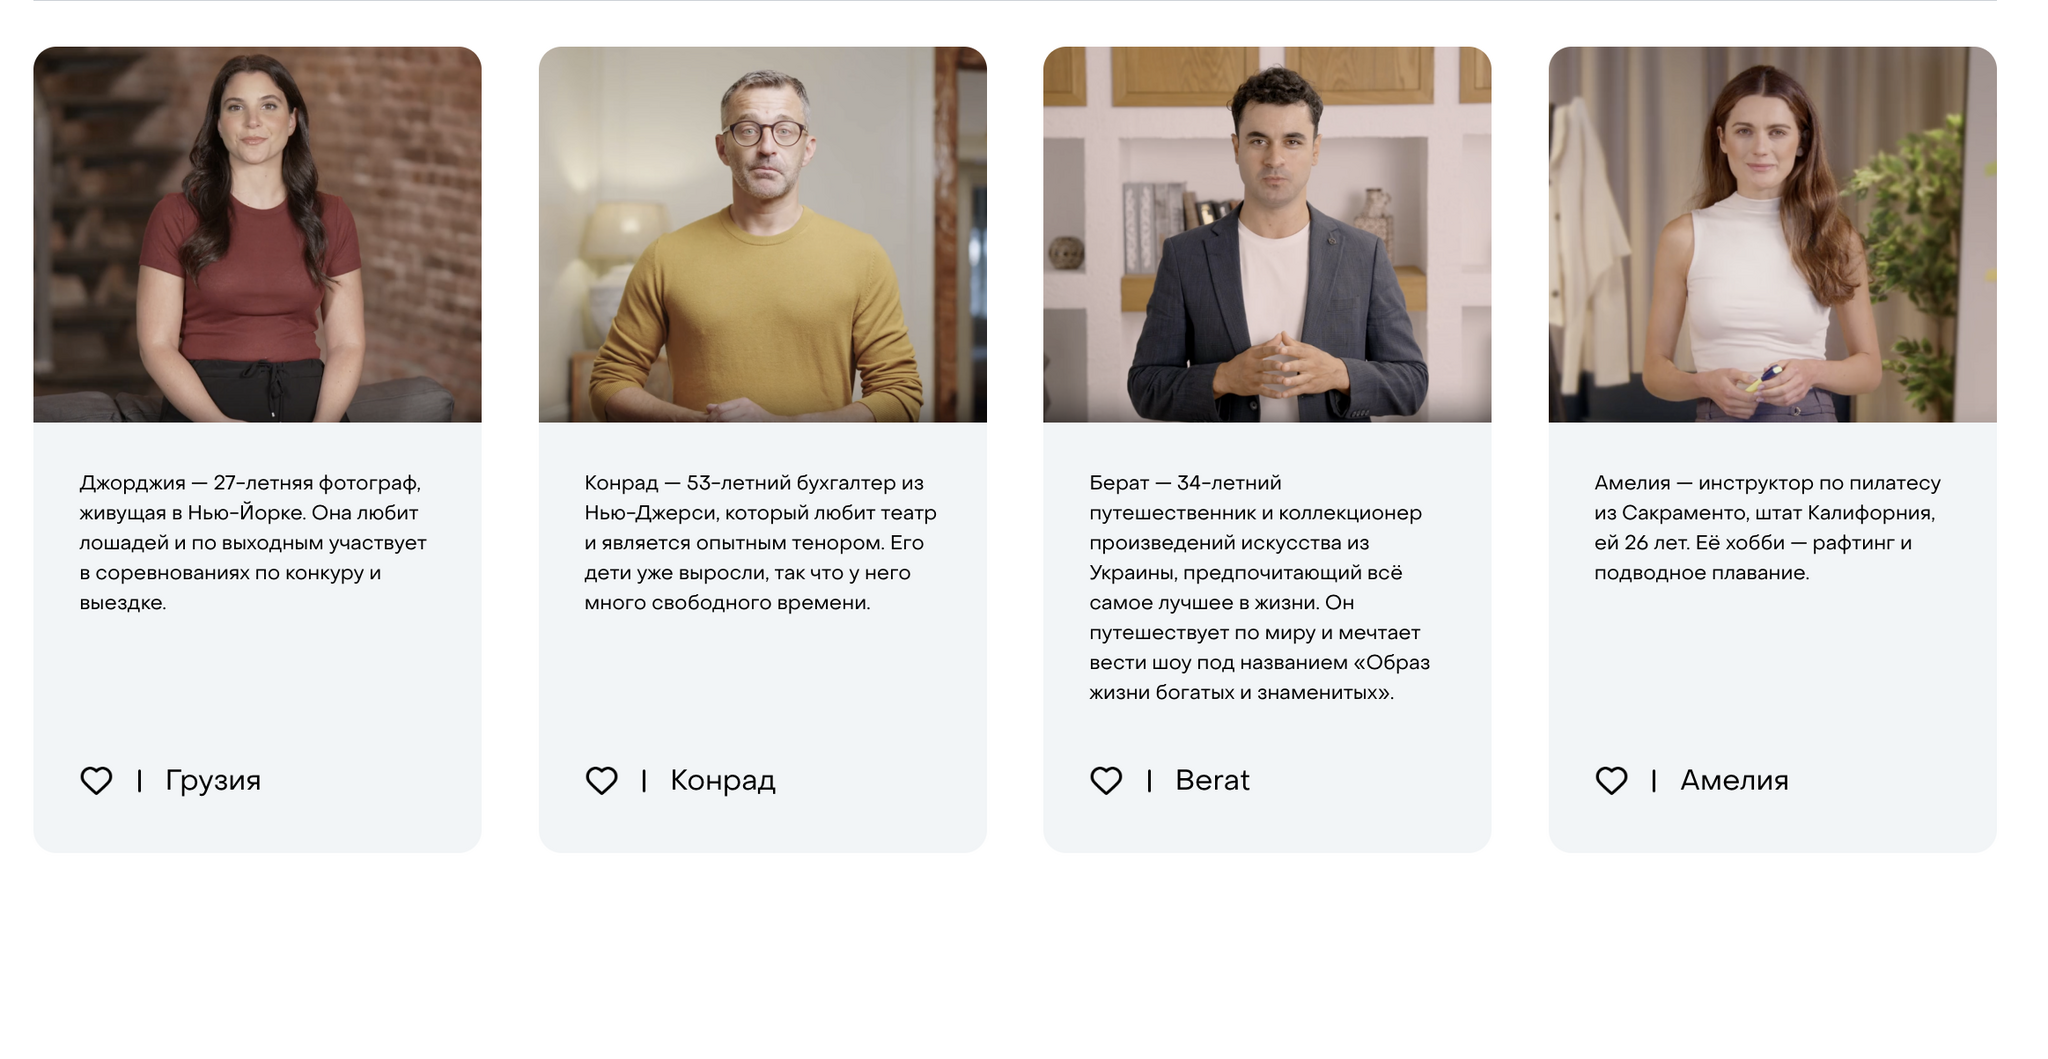
Task: Favorite the Грузия avatar with heart icon
Action: click(x=96, y=780)
